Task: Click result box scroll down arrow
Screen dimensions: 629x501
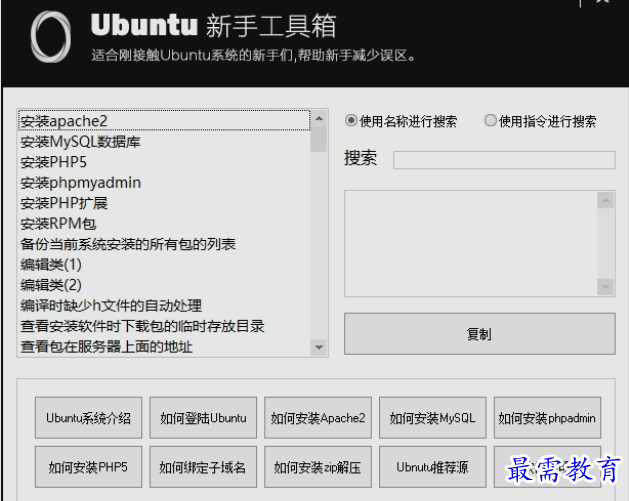Action: click(x=605, y=287)
